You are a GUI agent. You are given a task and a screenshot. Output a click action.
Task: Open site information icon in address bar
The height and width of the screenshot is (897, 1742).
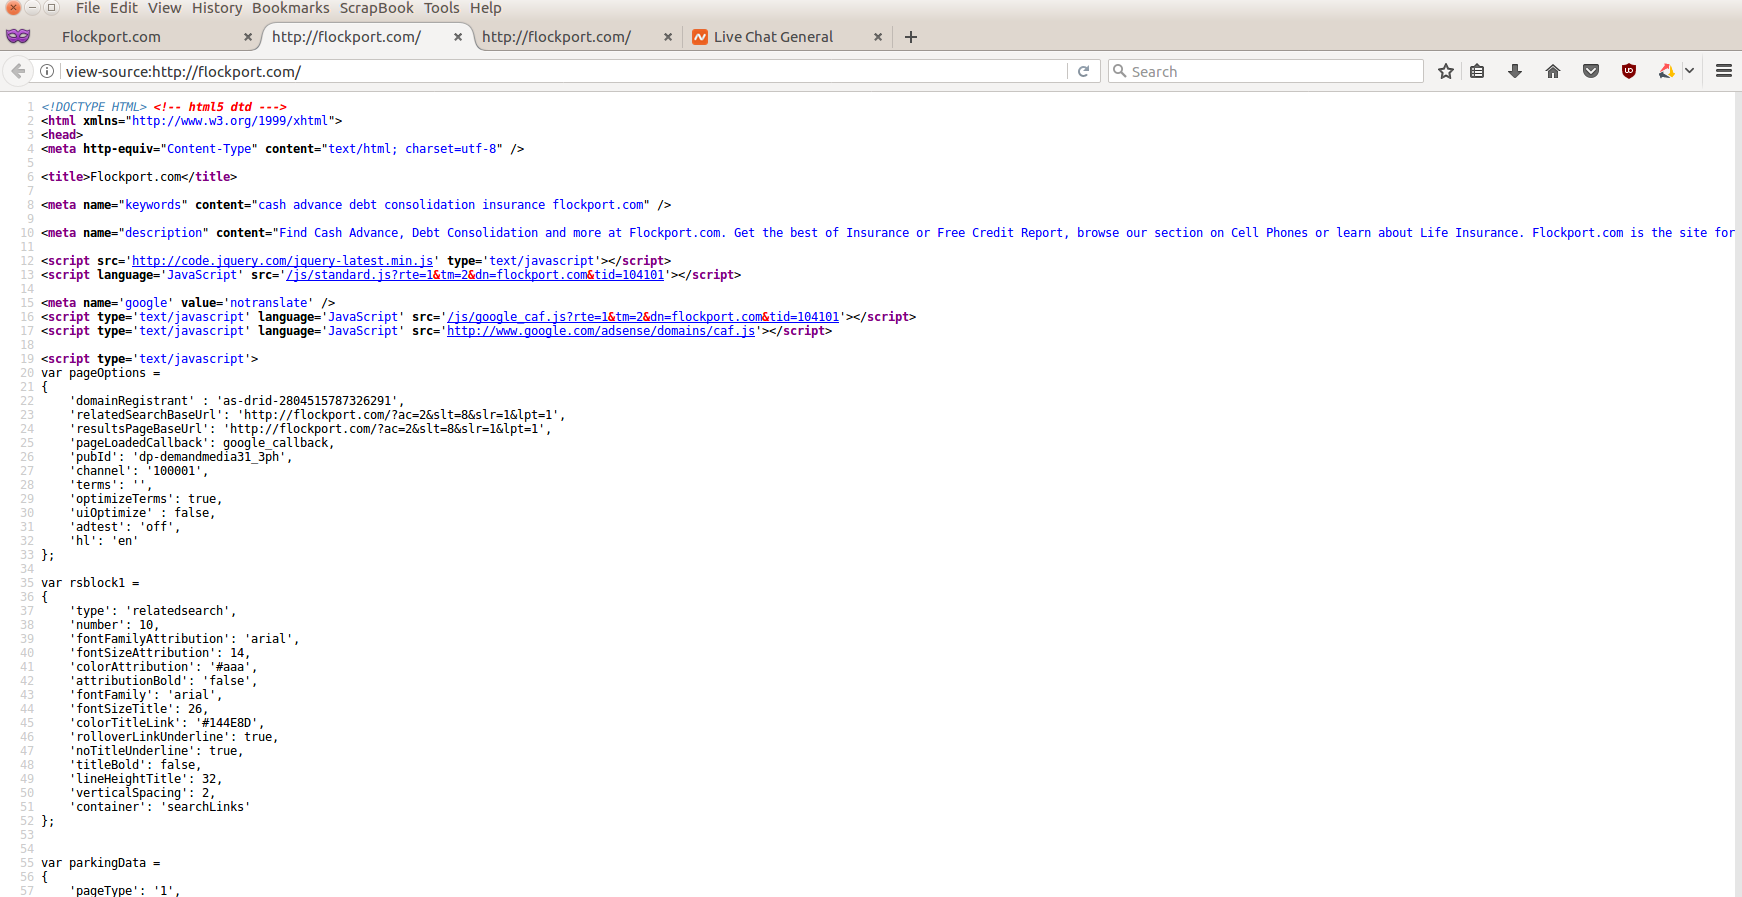[x=47, y=71]
